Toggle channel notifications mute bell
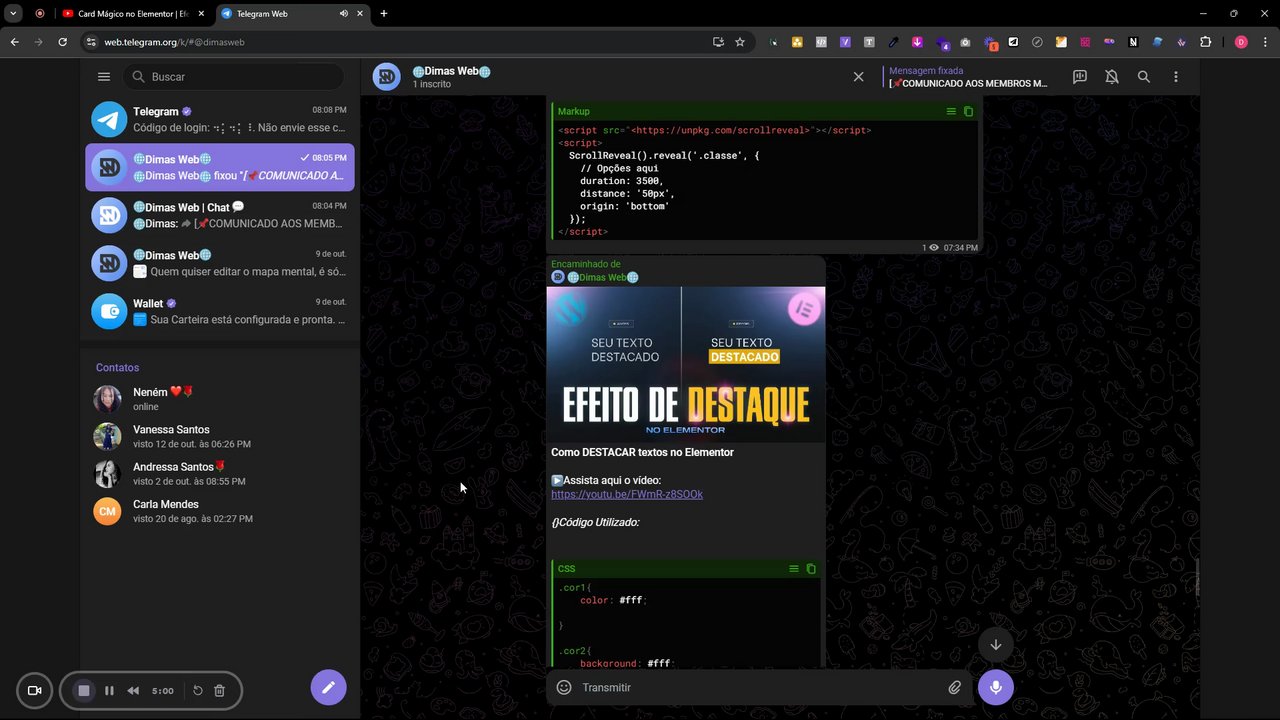 [x=1112, y=77]
